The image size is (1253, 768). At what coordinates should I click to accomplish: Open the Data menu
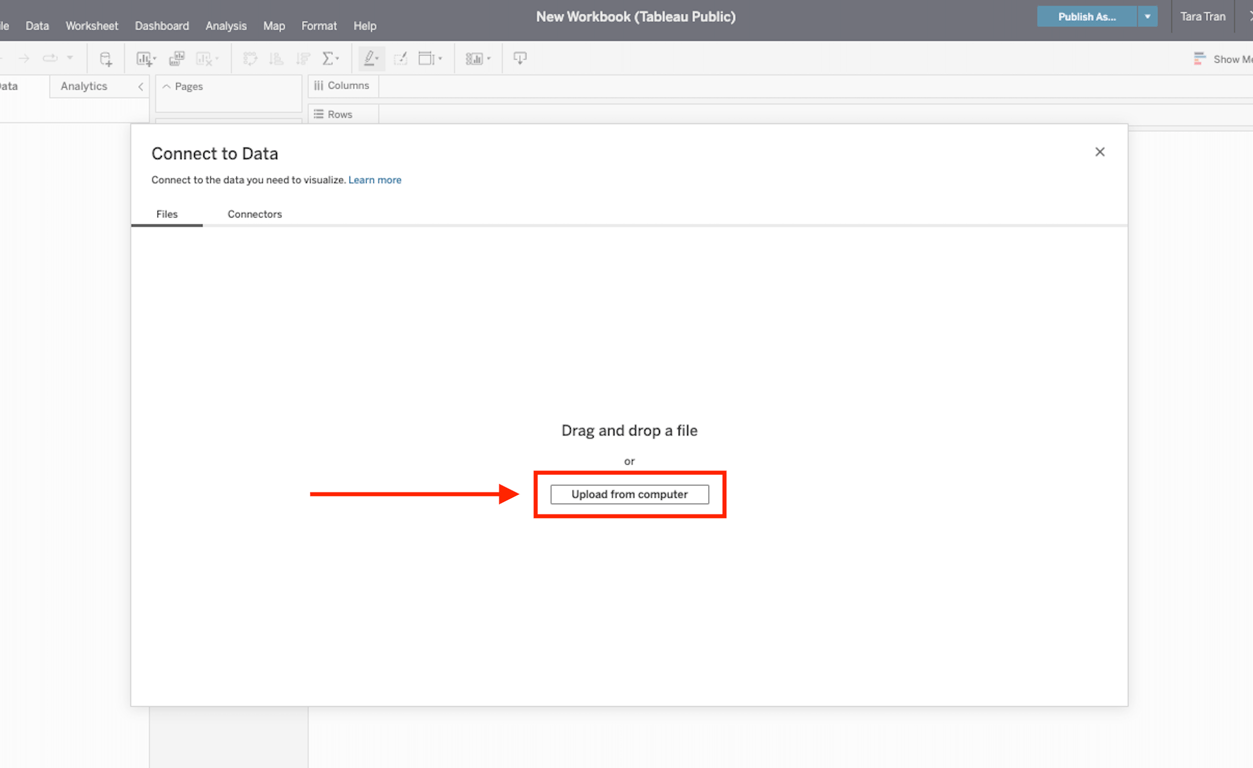pyautogui.click(x=37, y=26)
